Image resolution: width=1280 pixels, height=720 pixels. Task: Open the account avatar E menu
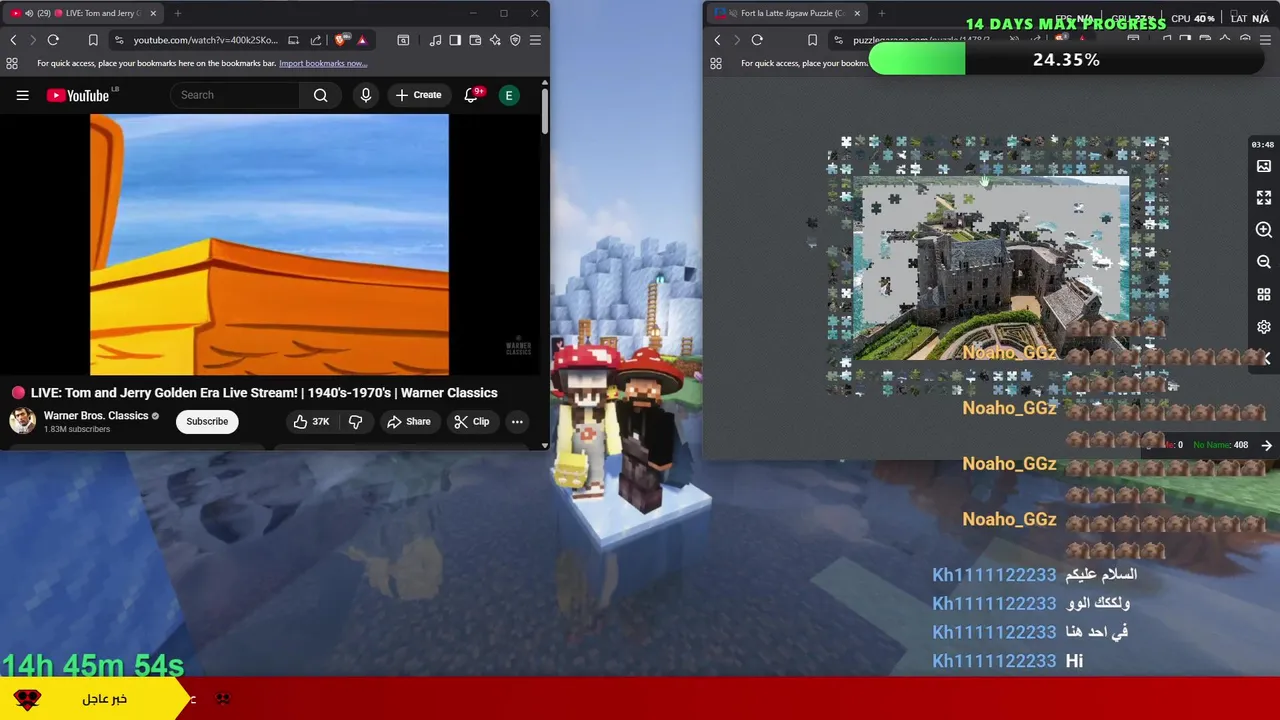tap(509, 95)
